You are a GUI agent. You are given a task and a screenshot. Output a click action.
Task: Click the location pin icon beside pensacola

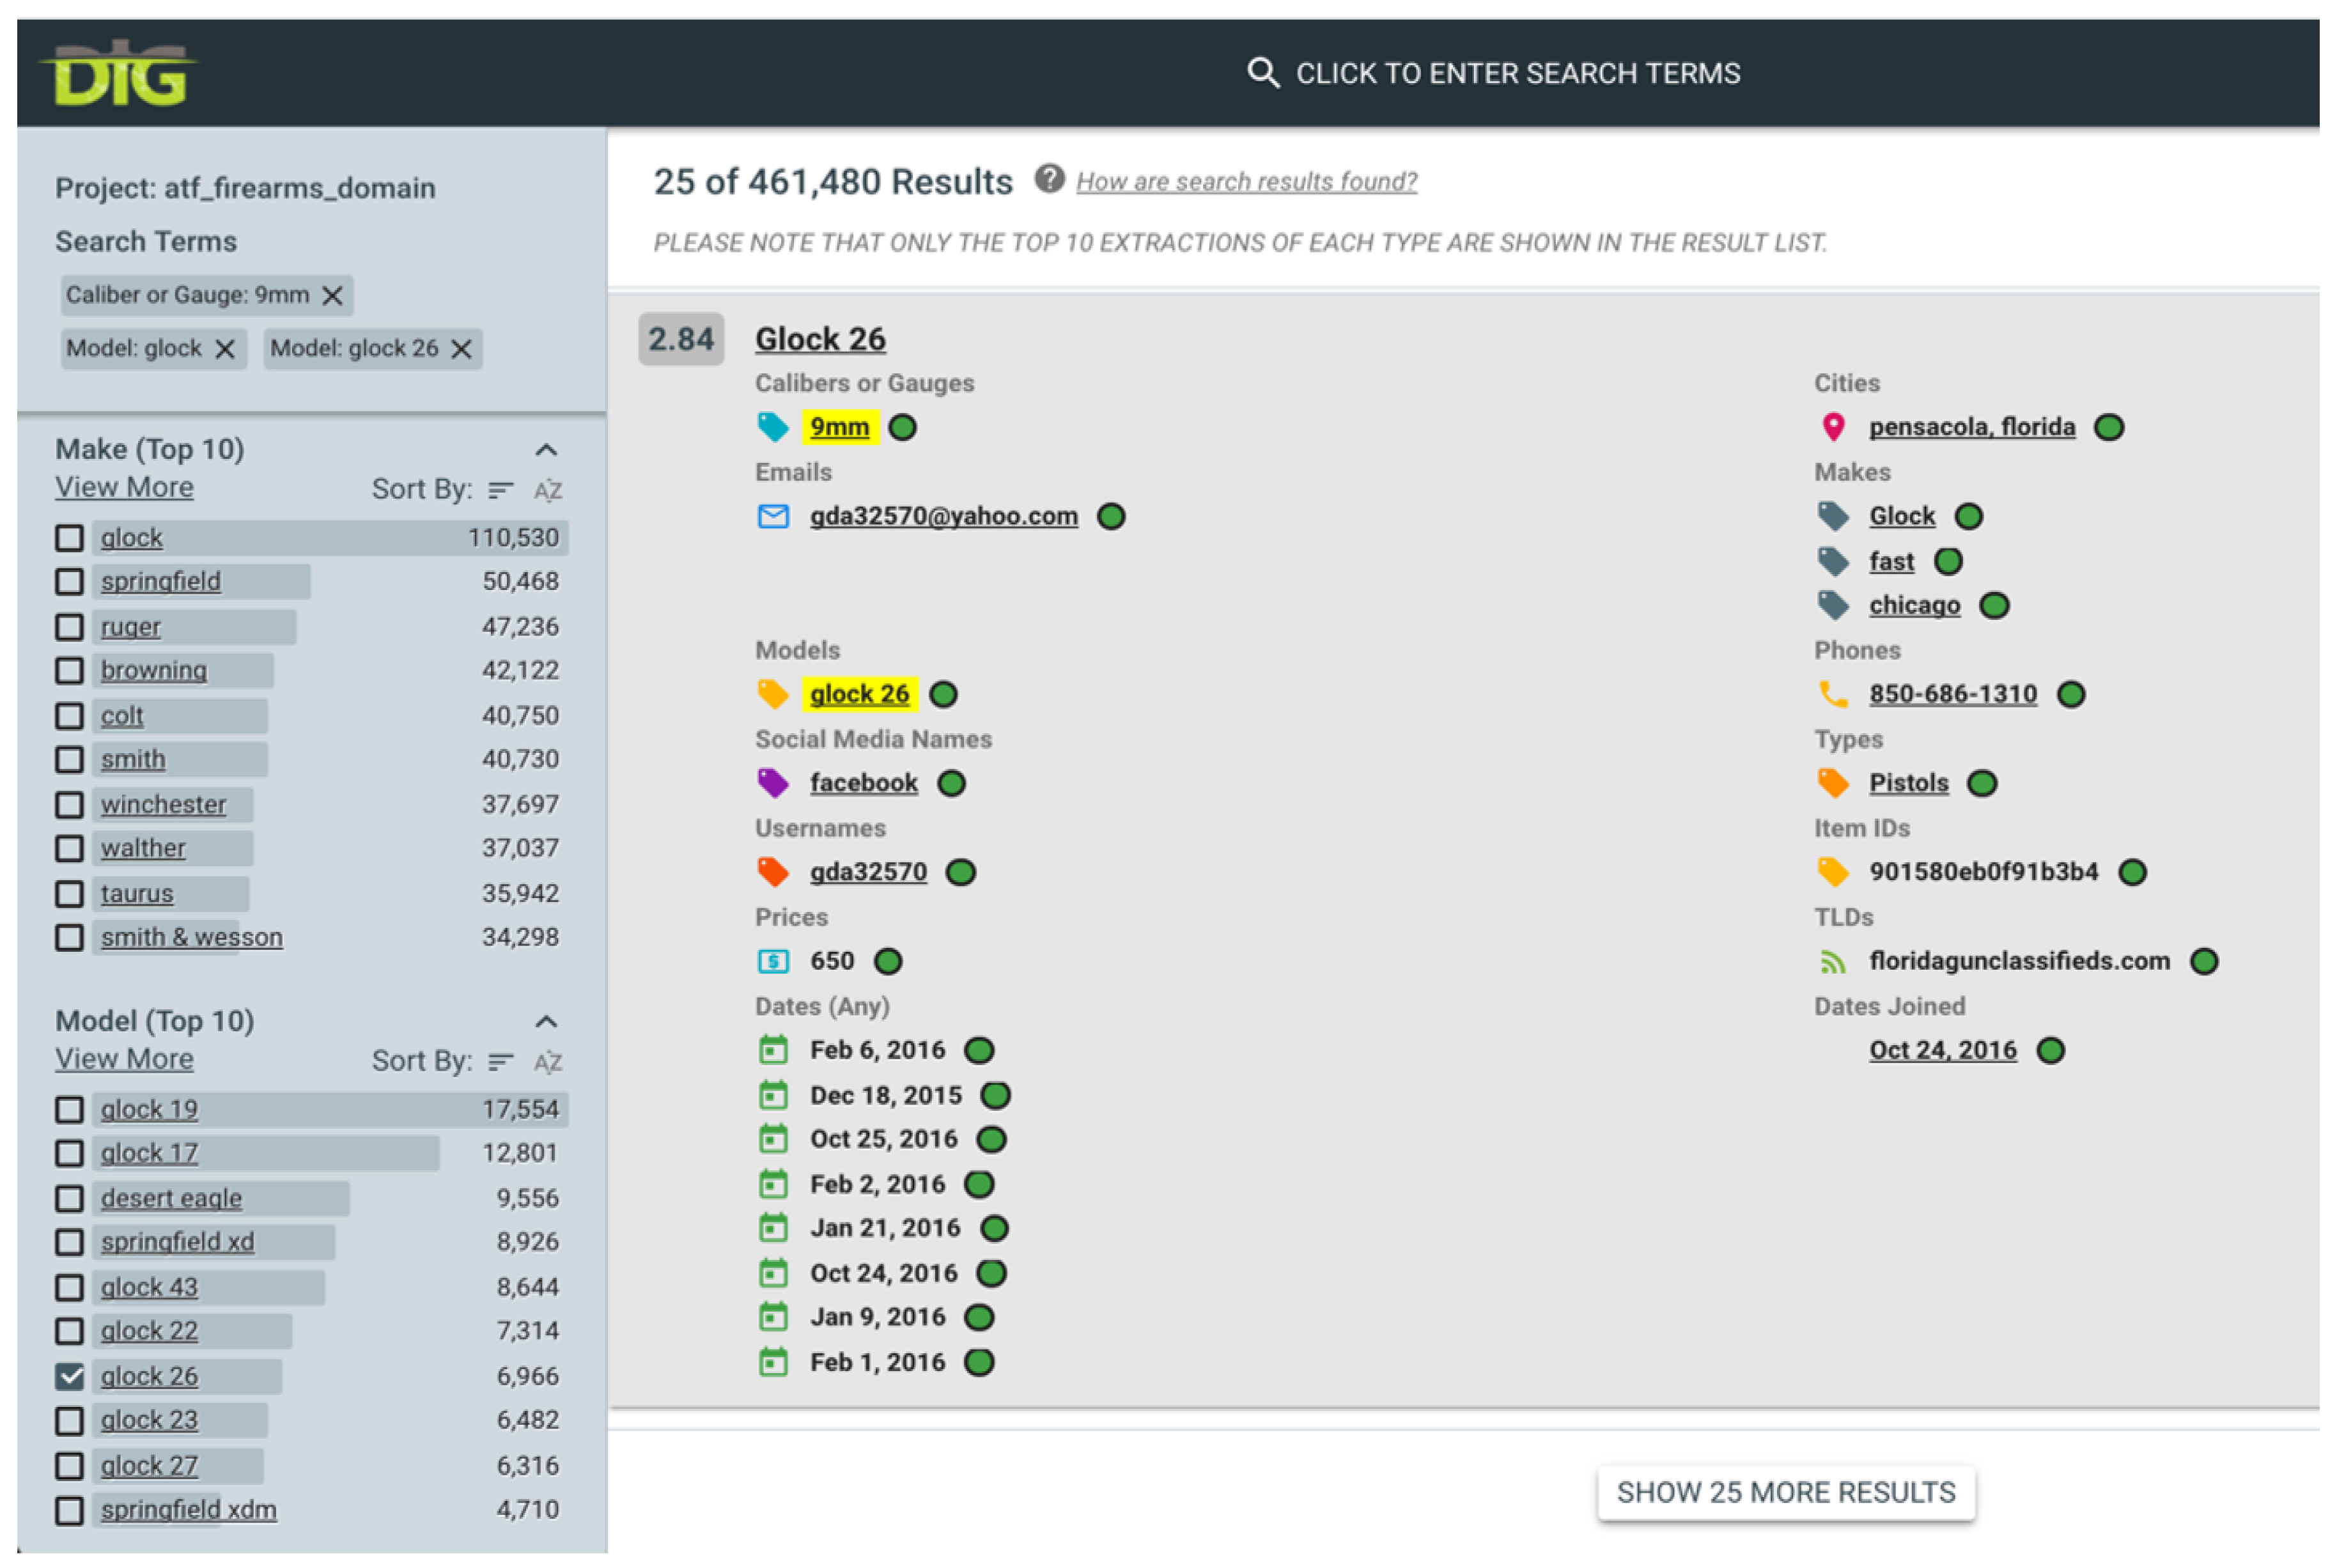click(1833, 428)
